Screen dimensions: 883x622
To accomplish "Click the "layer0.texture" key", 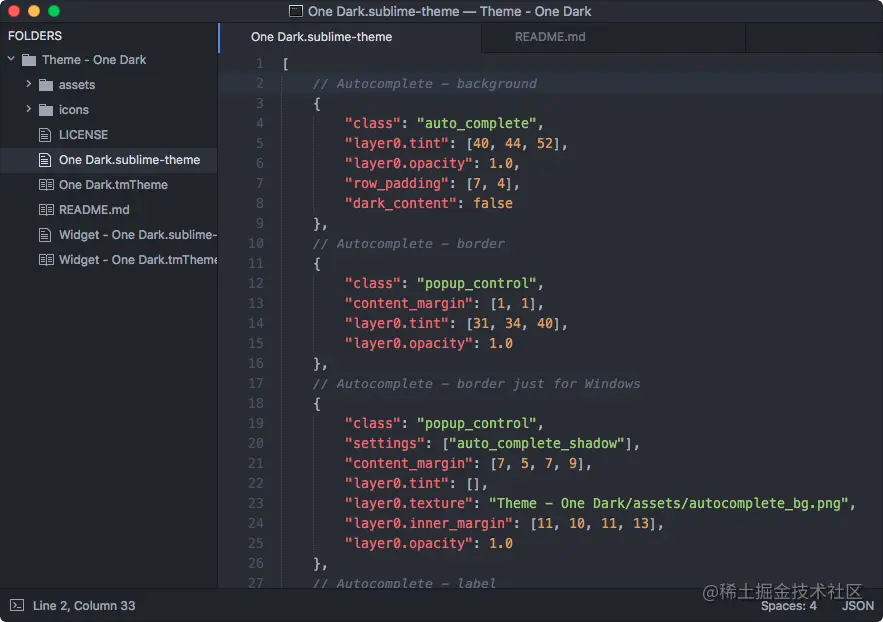I will pyautogui.click(x=409, y=503).
